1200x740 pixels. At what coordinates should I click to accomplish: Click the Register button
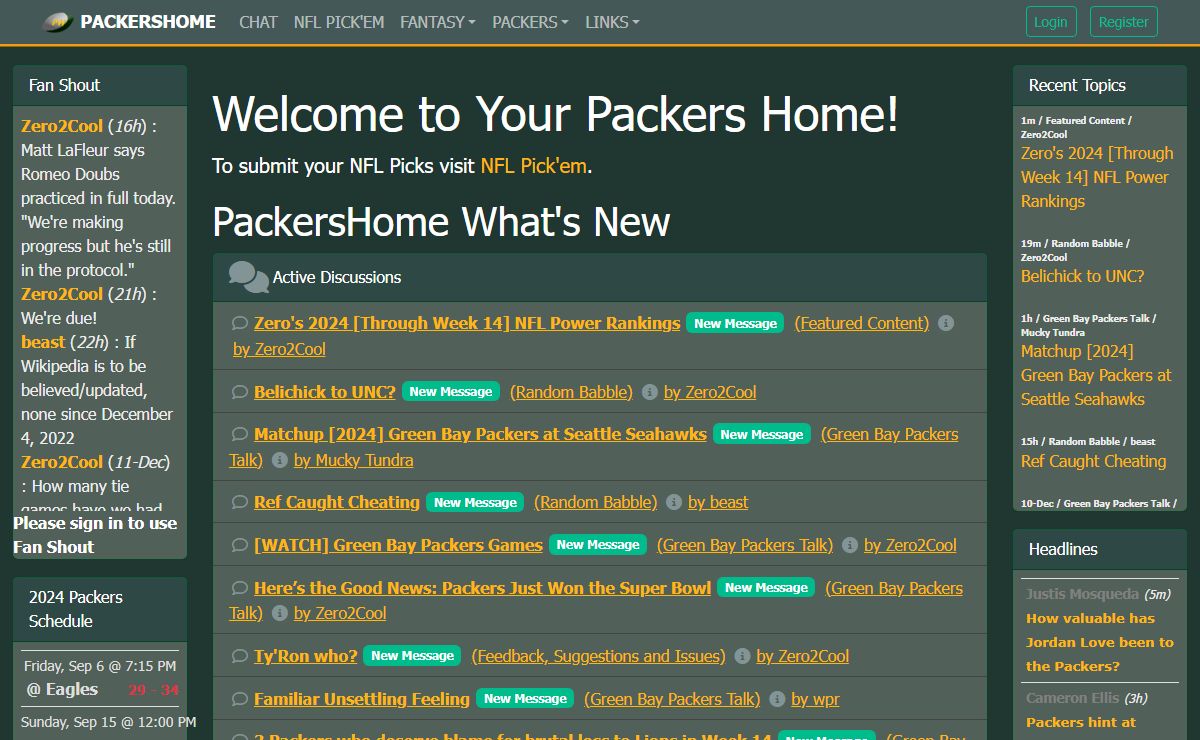[1124, 22]
